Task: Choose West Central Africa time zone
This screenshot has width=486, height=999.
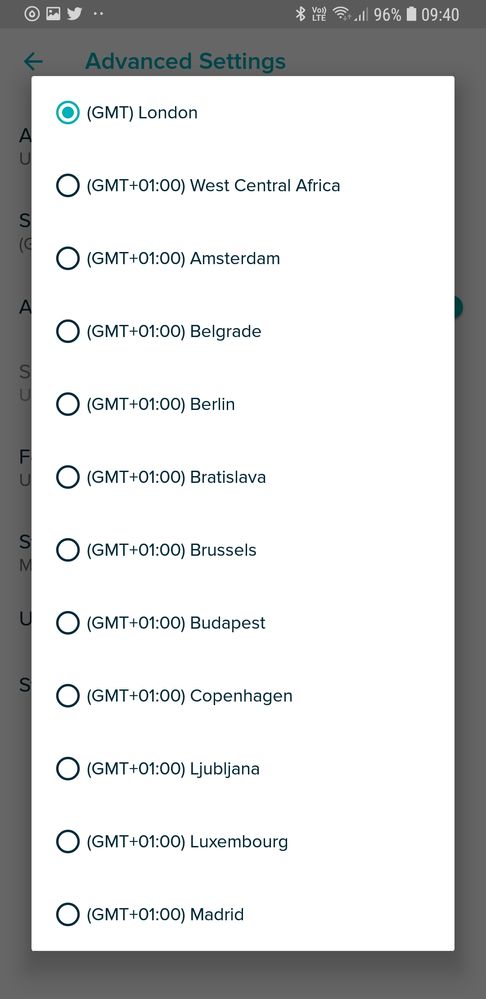Action: [x=68, y=185]
